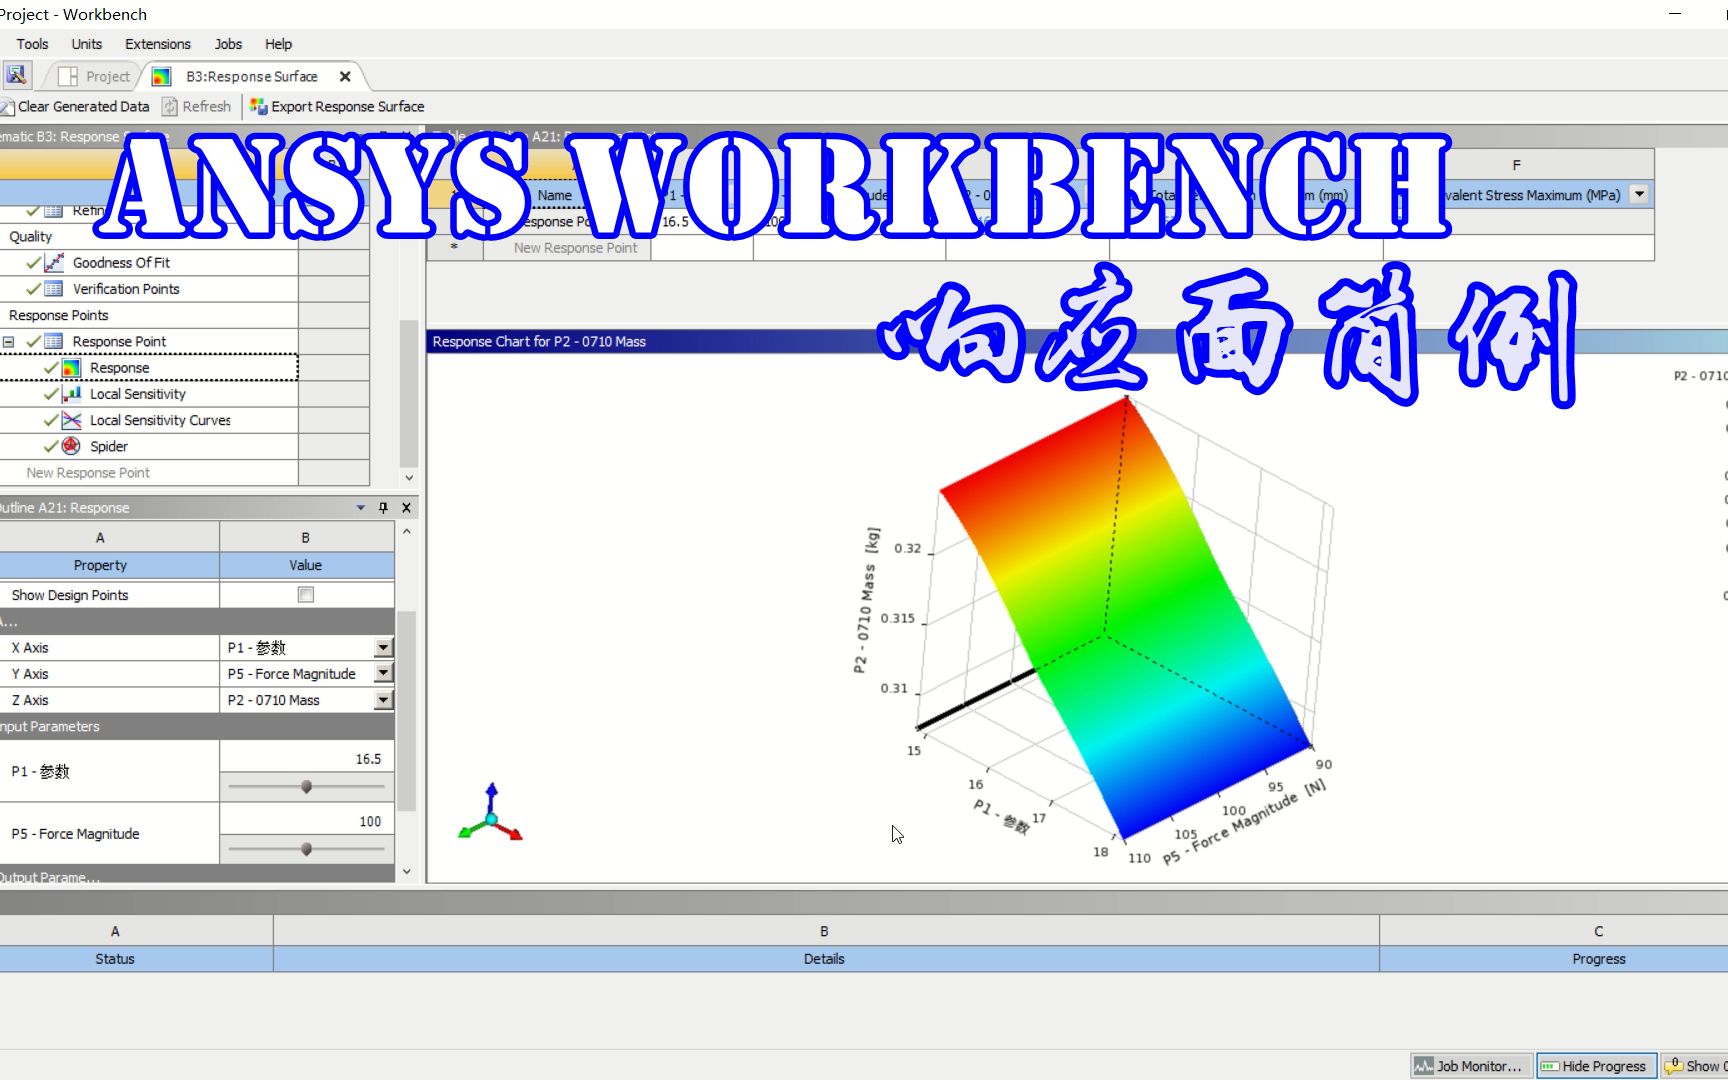Click the Hide Progress button
This screenshot has width=1728, height=1080.
[1596, 1067]
